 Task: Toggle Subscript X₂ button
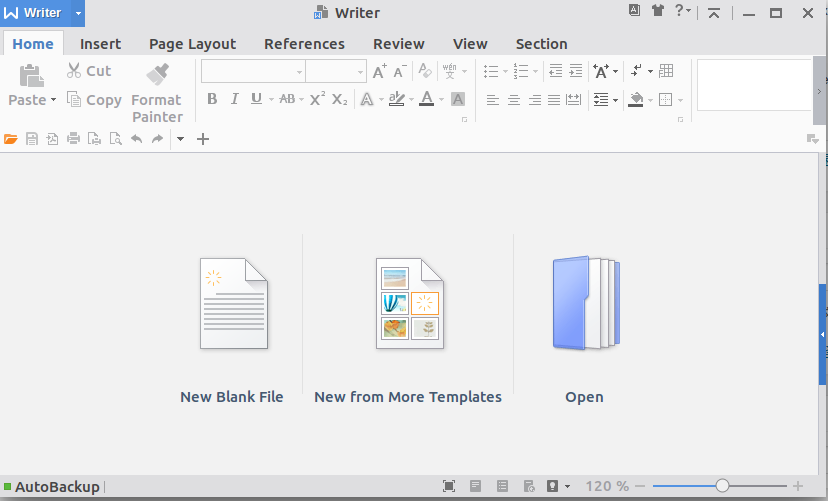(340, 99)
